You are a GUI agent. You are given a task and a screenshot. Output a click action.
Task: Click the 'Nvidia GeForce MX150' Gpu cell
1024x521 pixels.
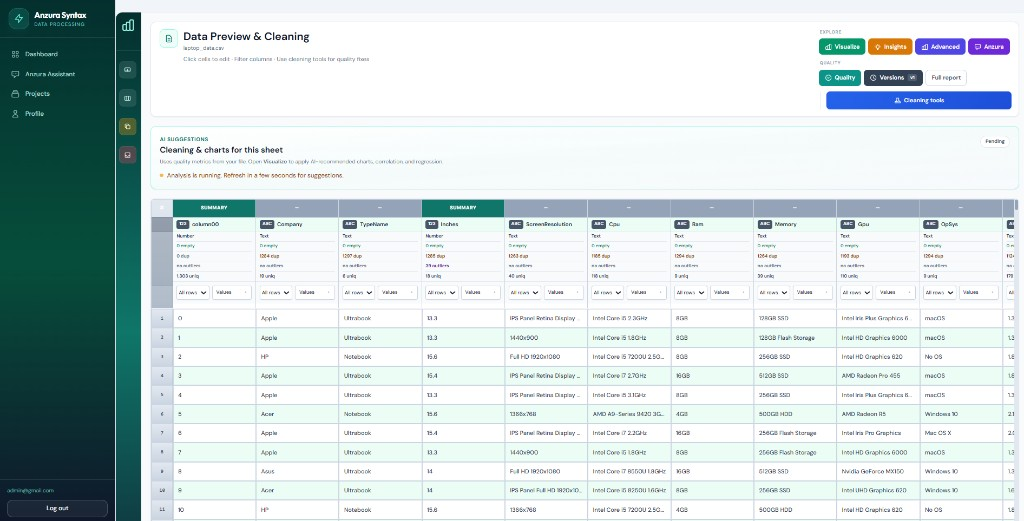click(x=878, y=471)
